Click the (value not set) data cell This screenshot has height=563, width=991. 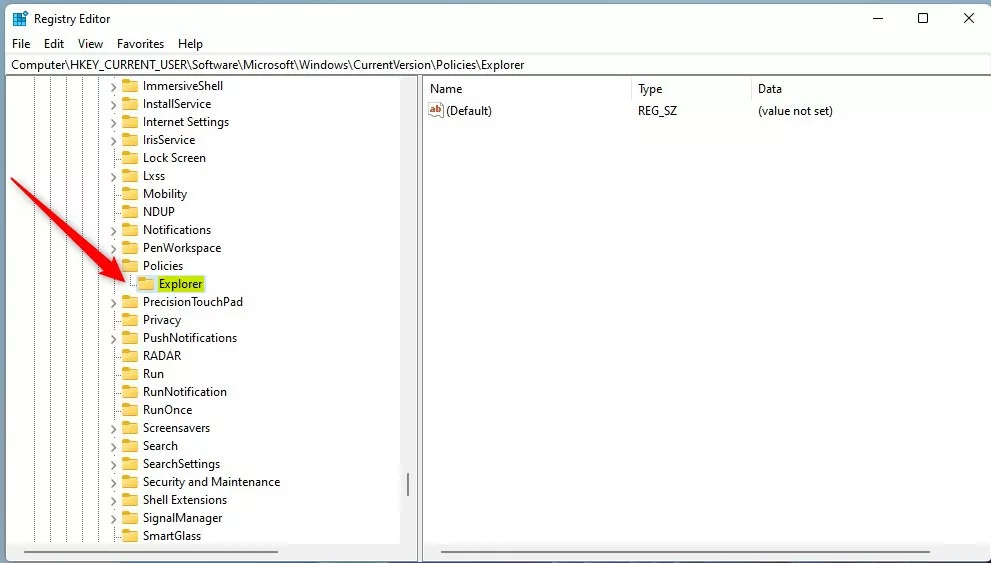coord(795,111)
